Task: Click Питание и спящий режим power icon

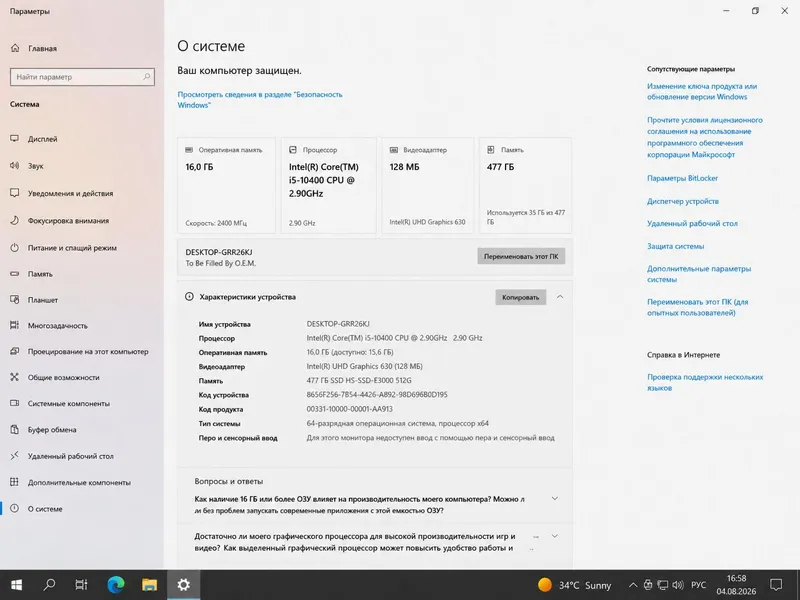Action: point(15,247)
